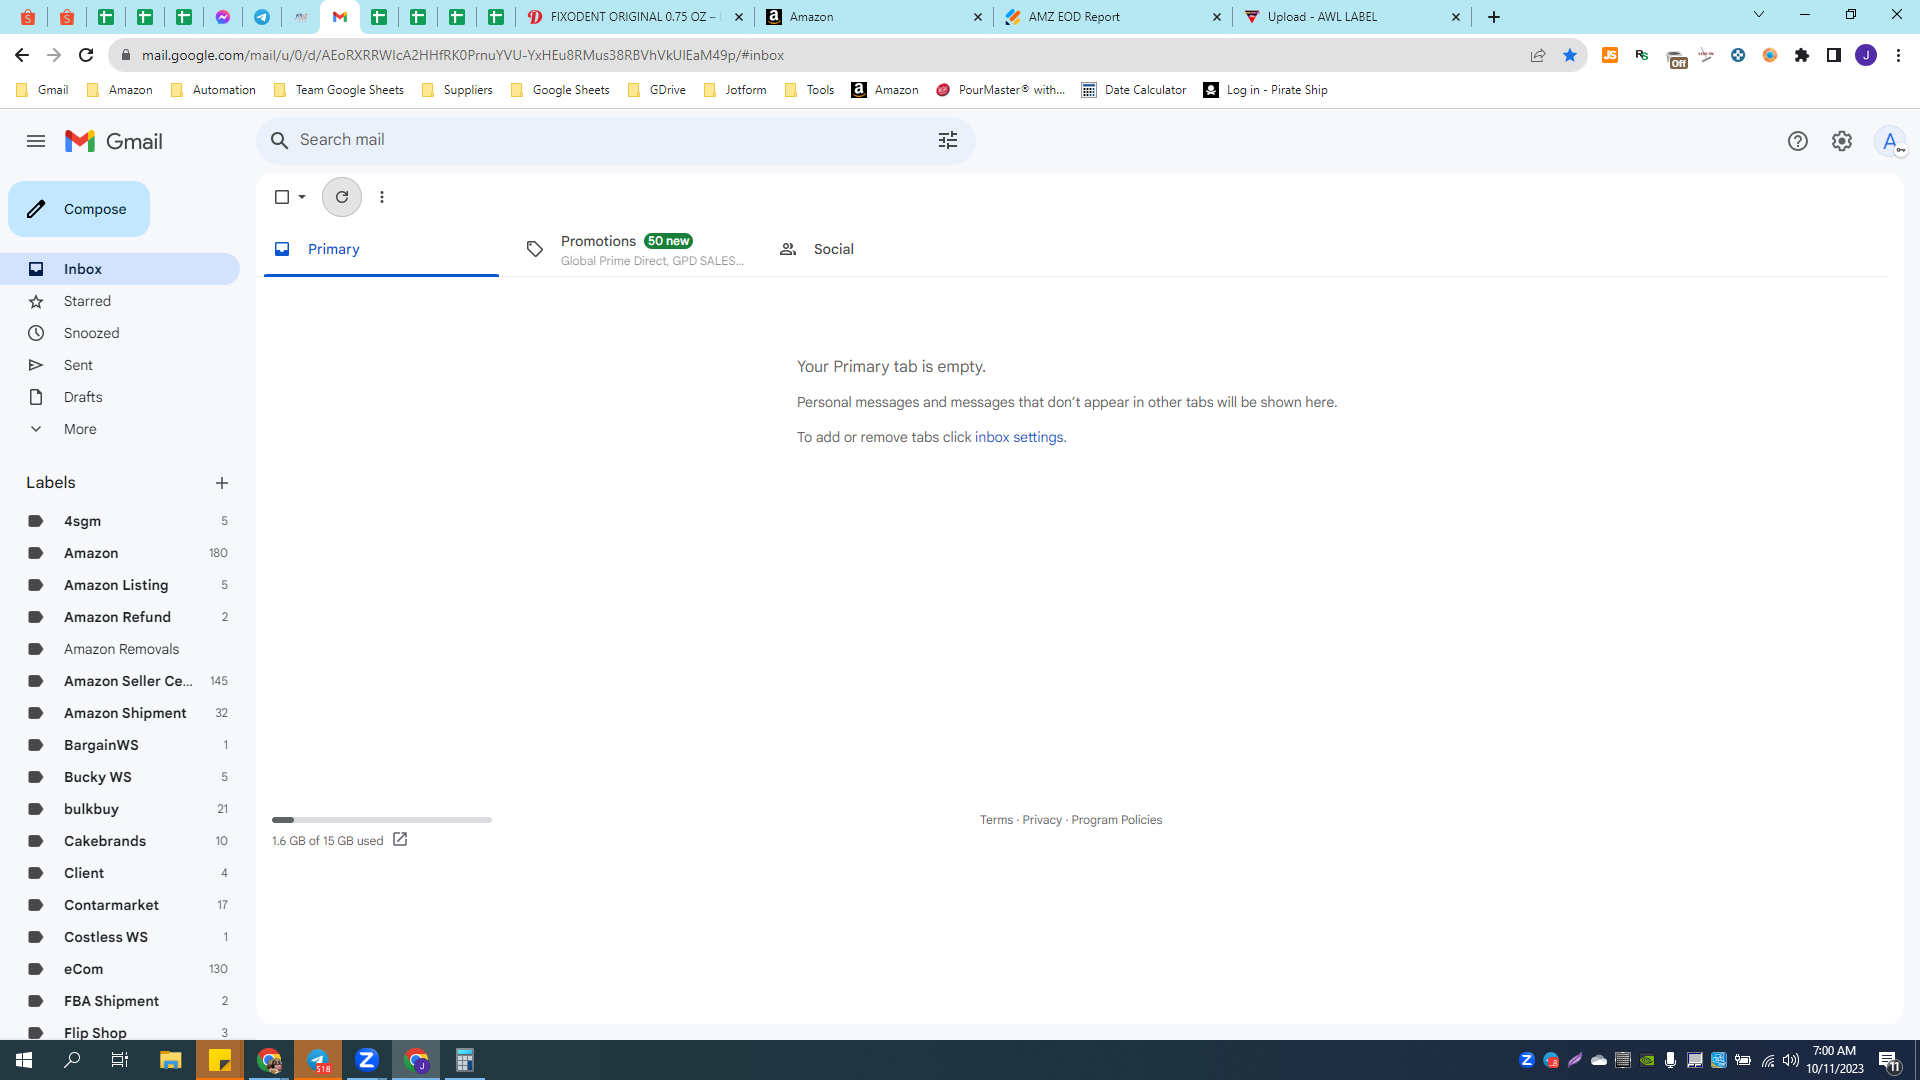Open a new Chrome tab
Image resolution: width=1920 pixels, height=1080 pixels.
(x=1494, y=17)
